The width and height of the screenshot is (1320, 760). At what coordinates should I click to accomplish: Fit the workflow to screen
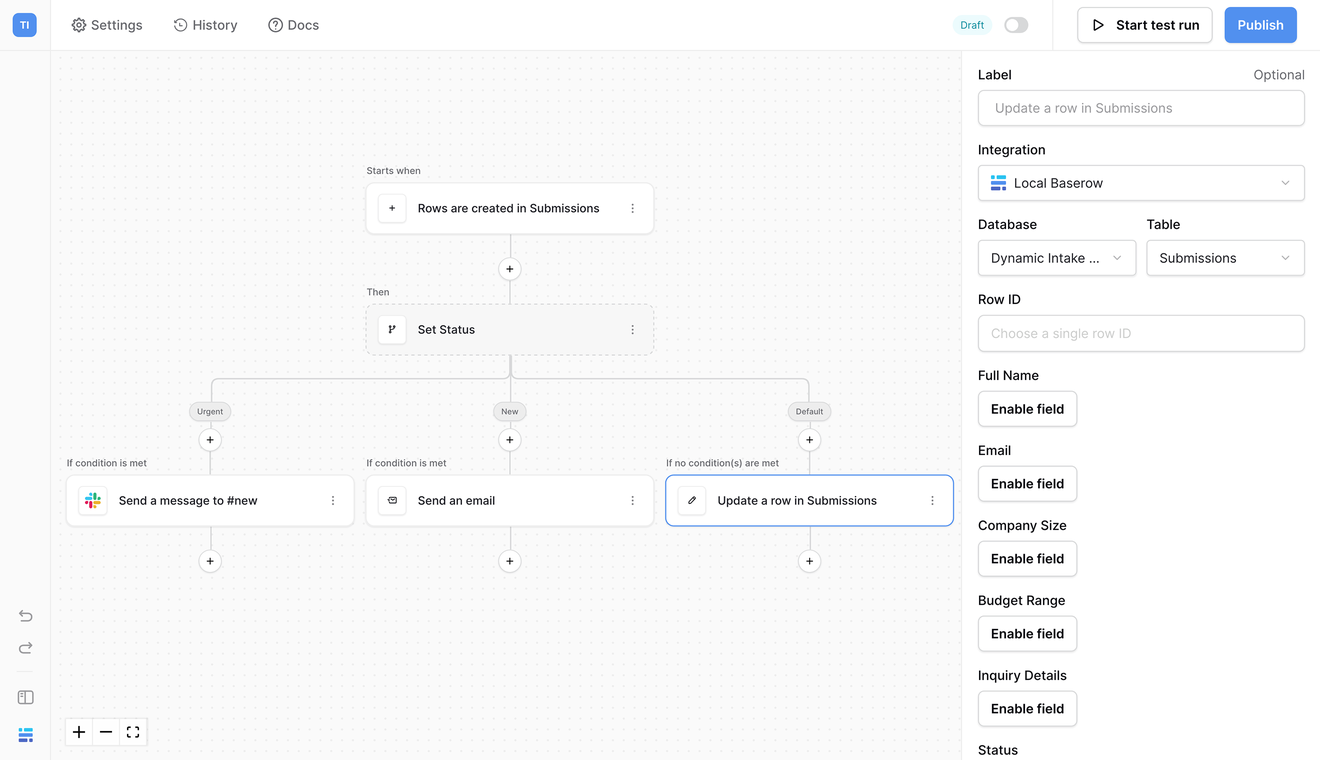133,732
